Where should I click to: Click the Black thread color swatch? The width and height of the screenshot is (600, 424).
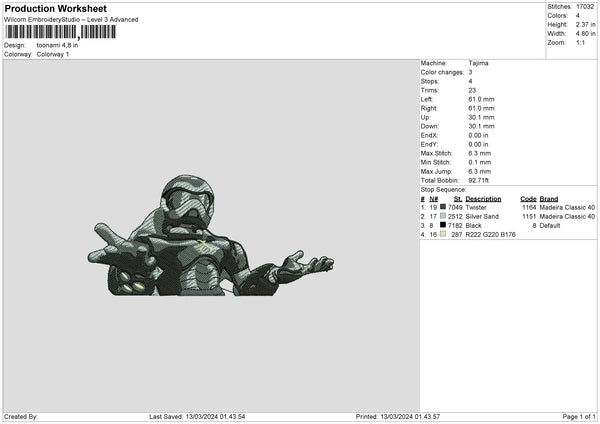click(x=443, y=225)
